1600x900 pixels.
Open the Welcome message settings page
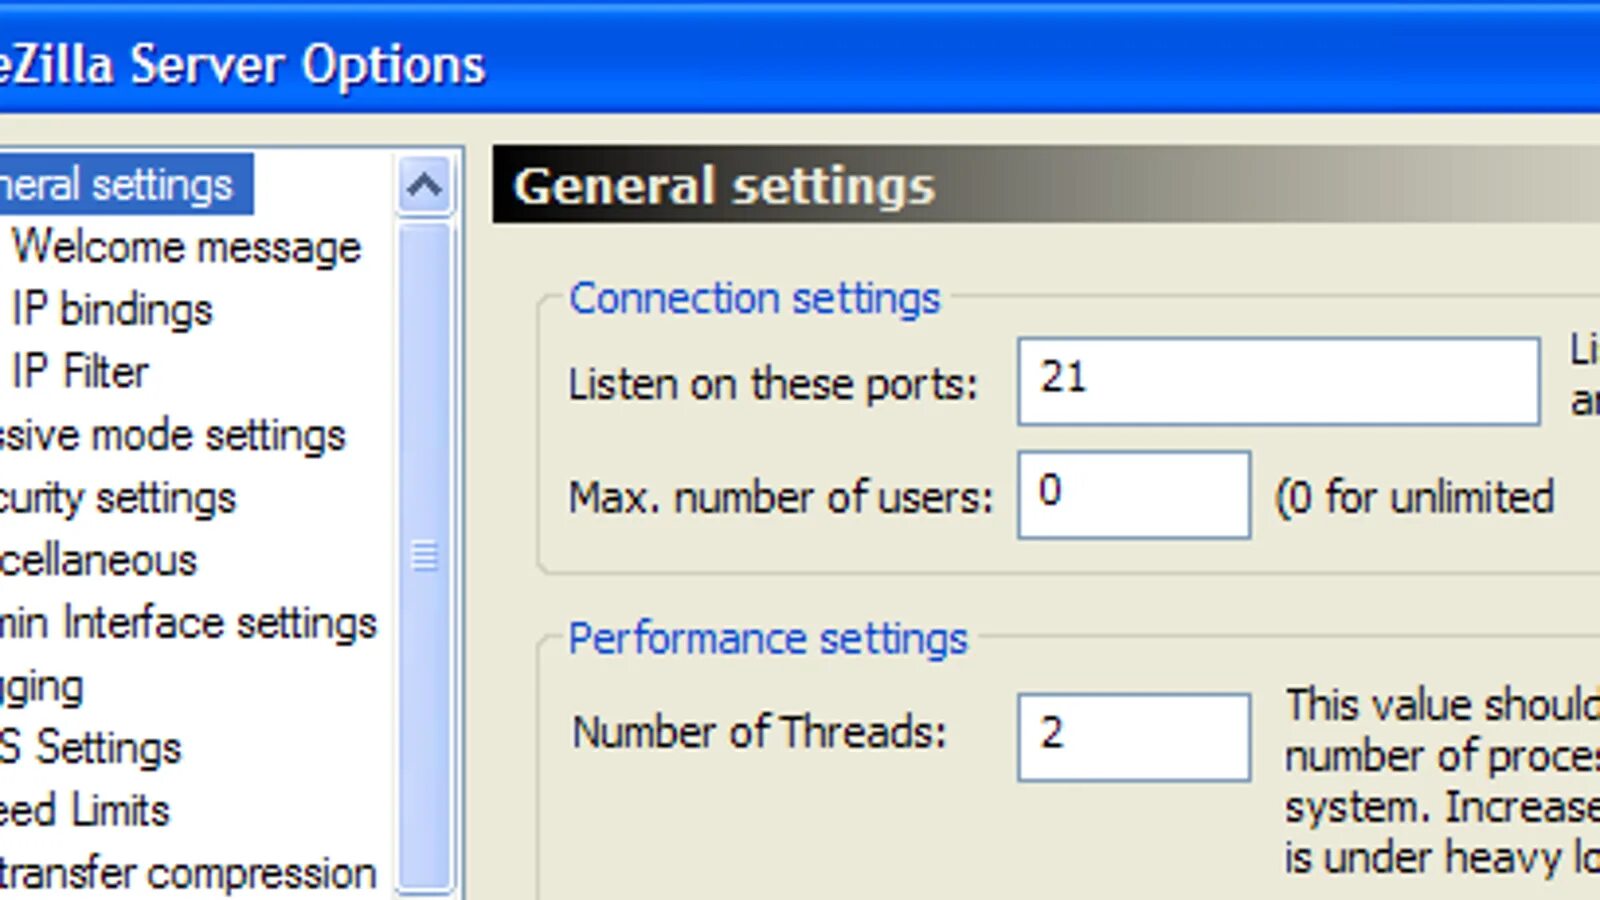point(186,247)
